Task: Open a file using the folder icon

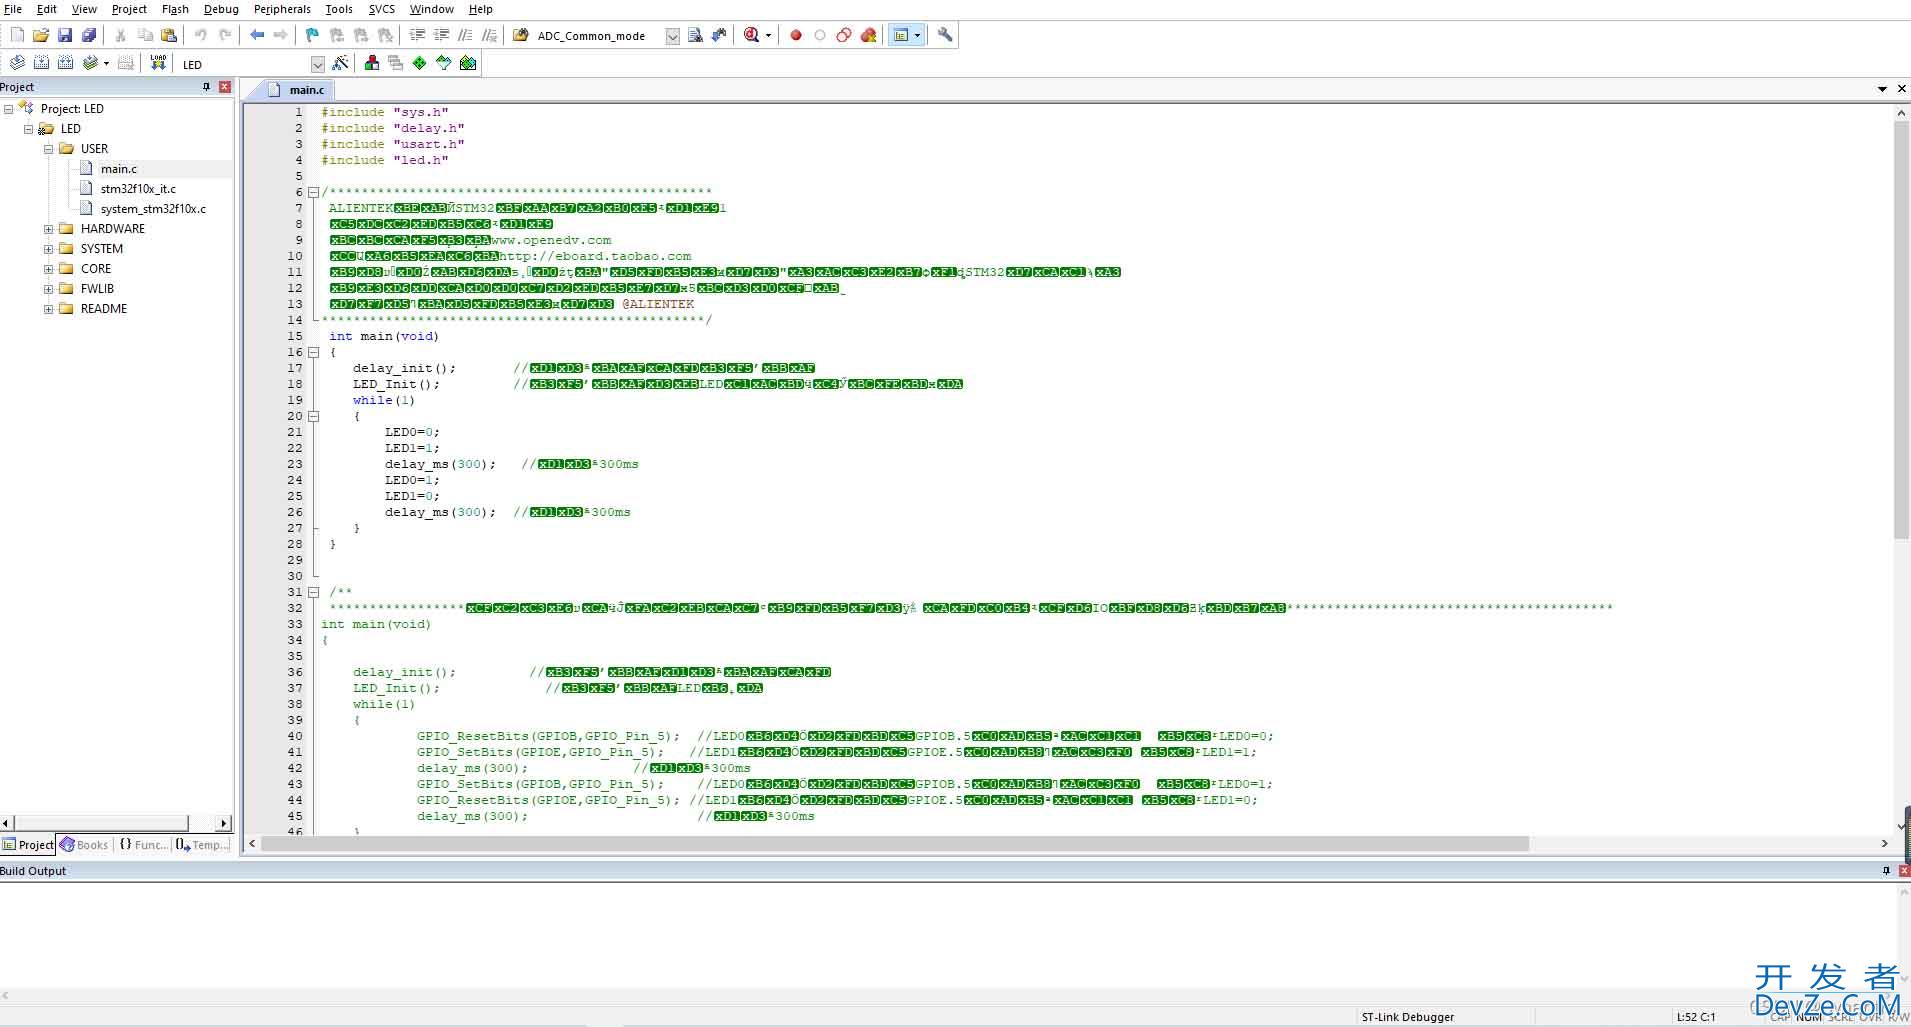Action: [x=41, y=35]
